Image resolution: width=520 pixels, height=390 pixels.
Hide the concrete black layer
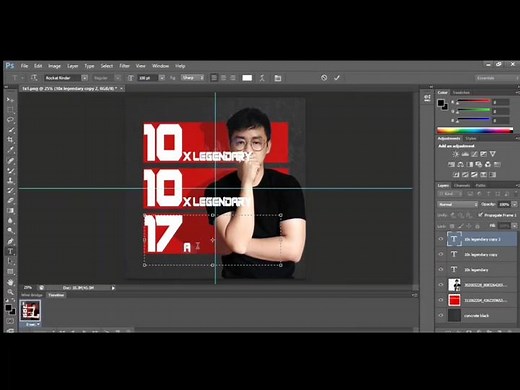tap(441, 315)
